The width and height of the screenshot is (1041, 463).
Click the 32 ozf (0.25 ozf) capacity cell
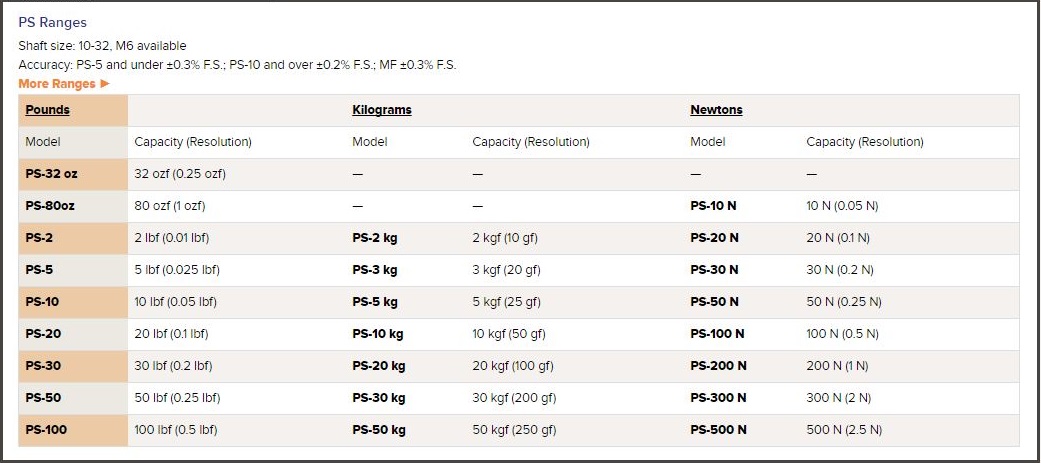click(180, 174)
